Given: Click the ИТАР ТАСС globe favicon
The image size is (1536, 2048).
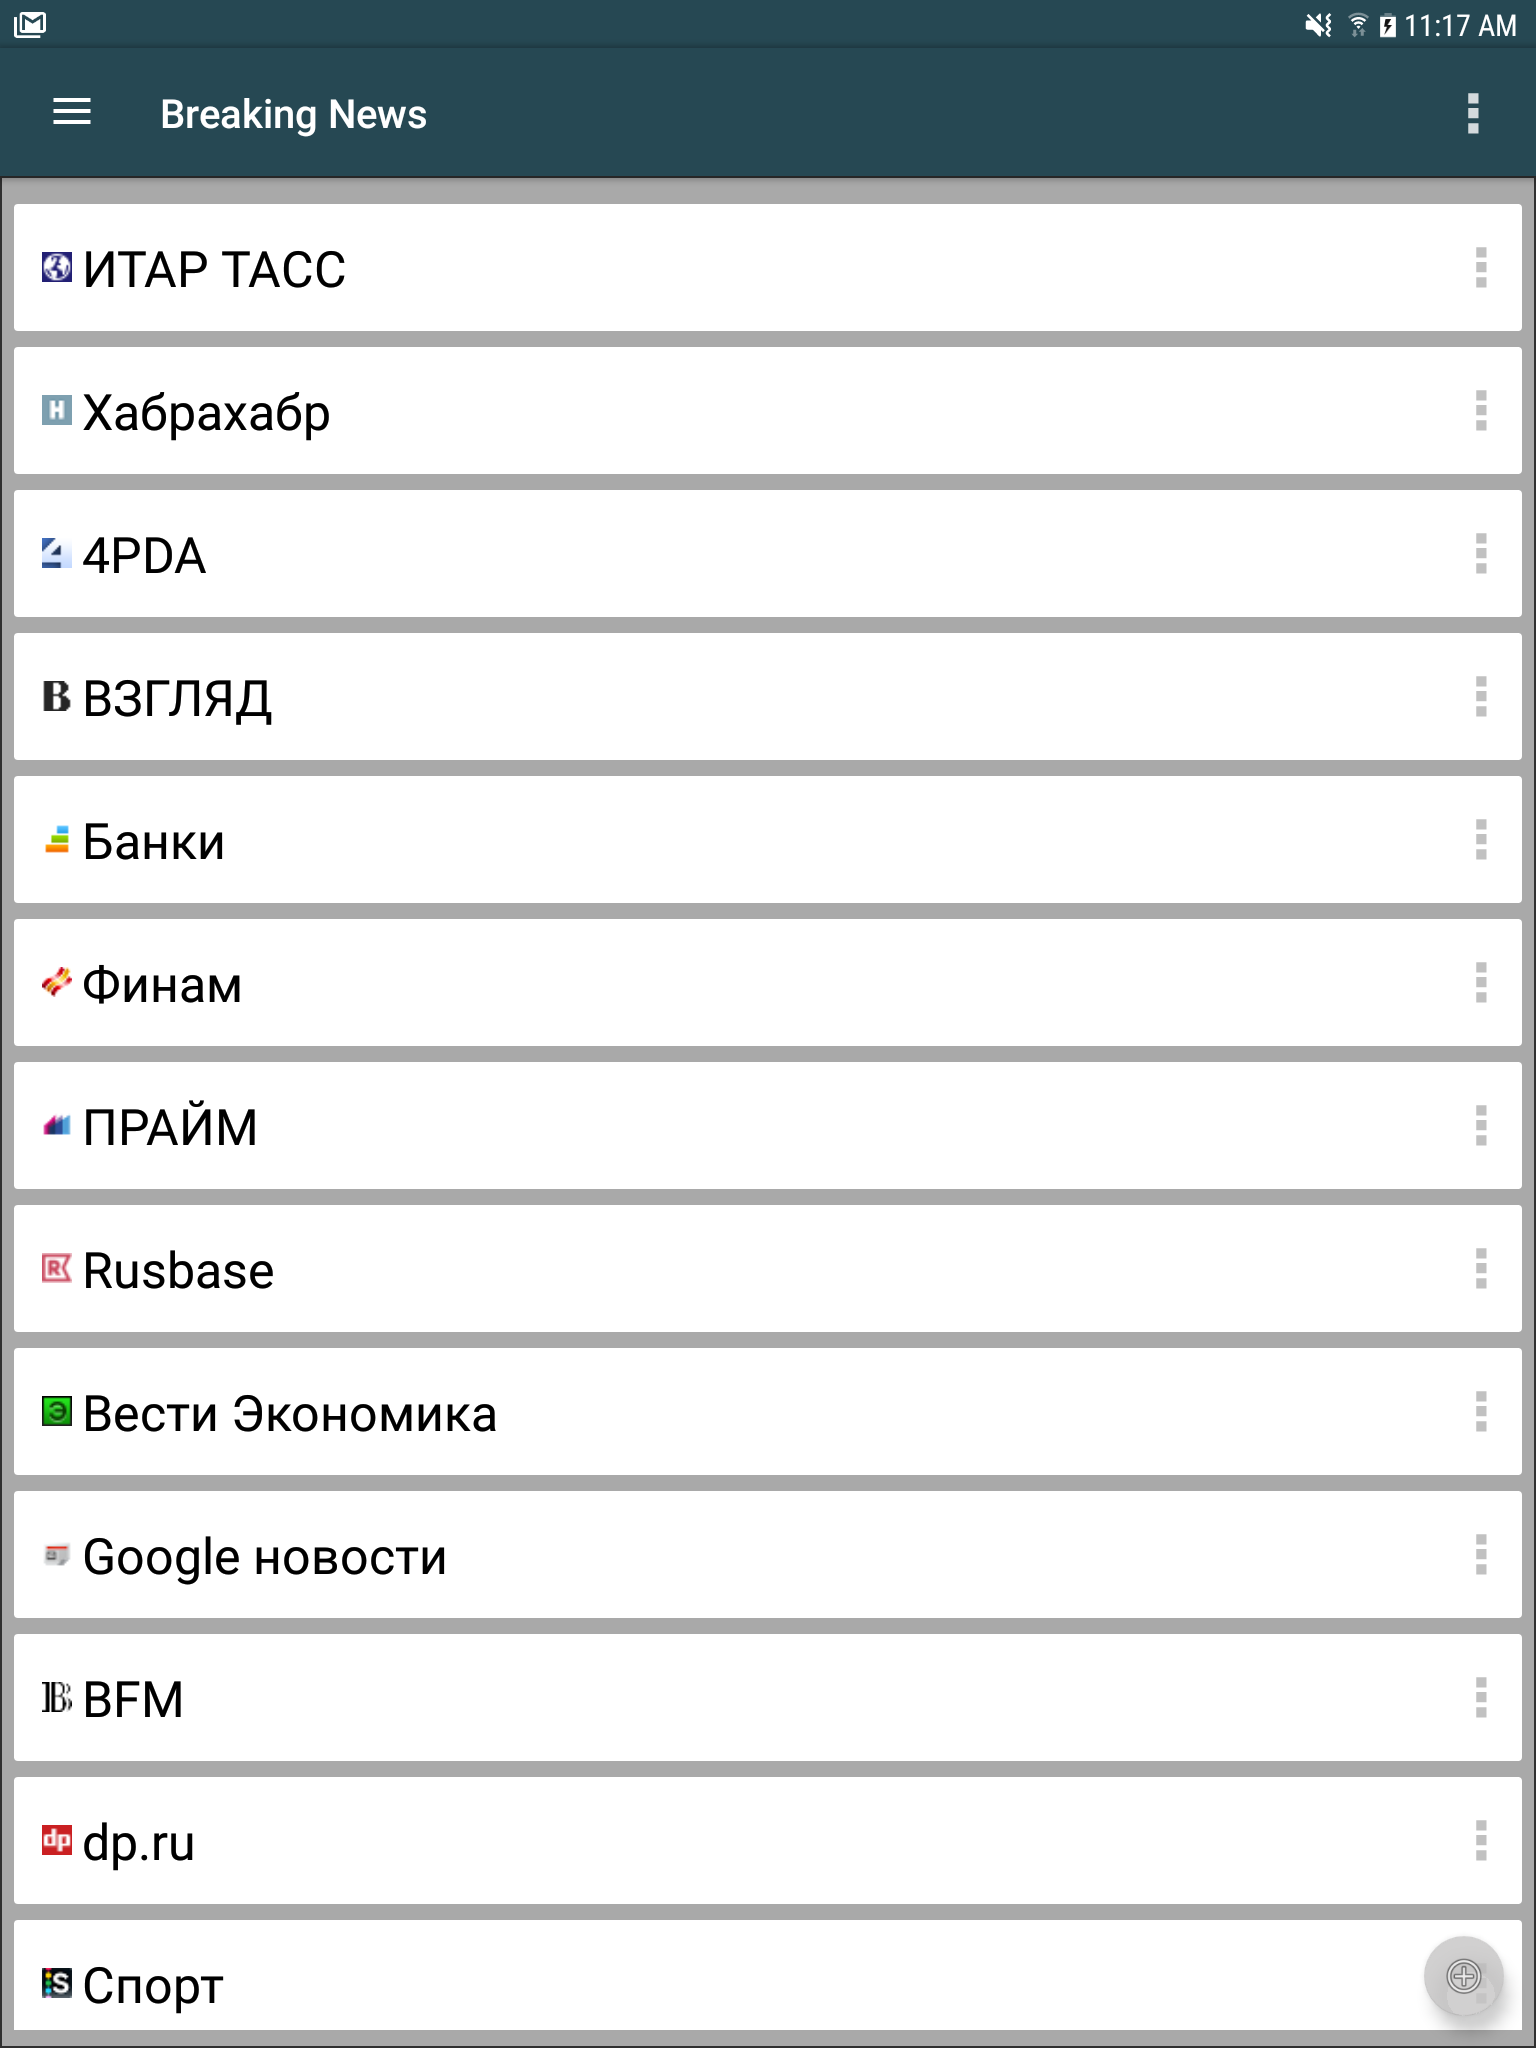Looking at the screenshot, I should coord(57,267).
